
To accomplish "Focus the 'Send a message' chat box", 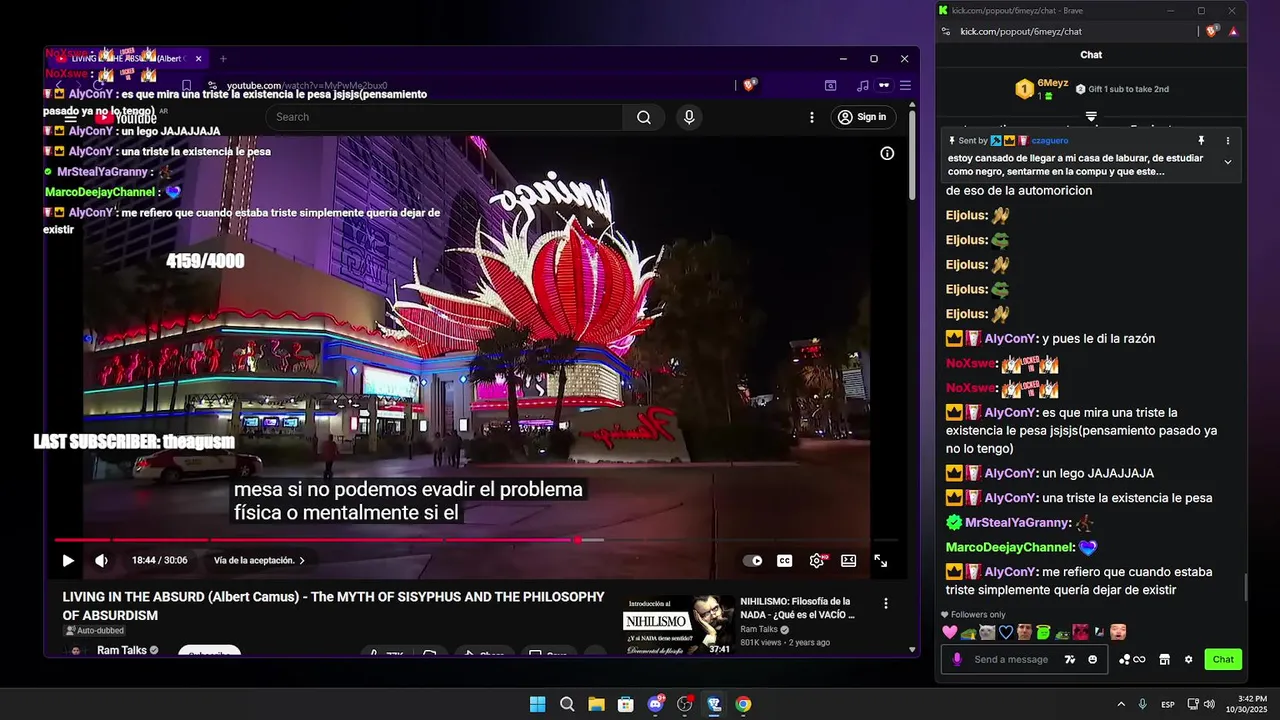I will (1011, 659).
